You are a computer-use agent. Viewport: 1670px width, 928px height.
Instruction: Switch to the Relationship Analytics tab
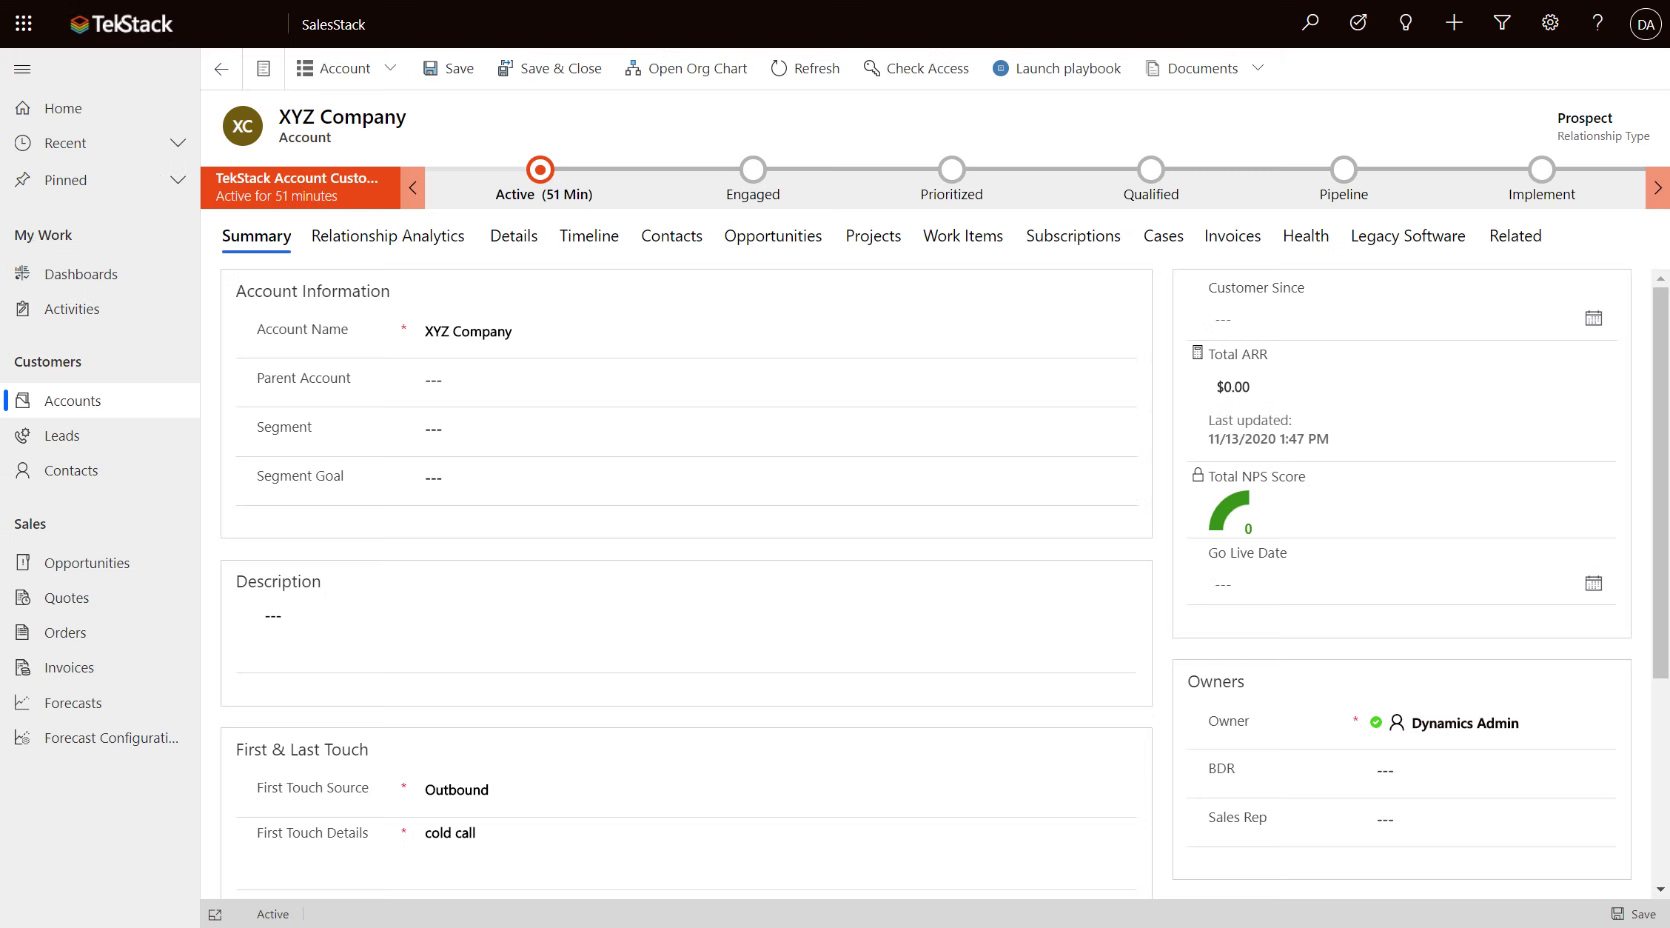[388, 236]
